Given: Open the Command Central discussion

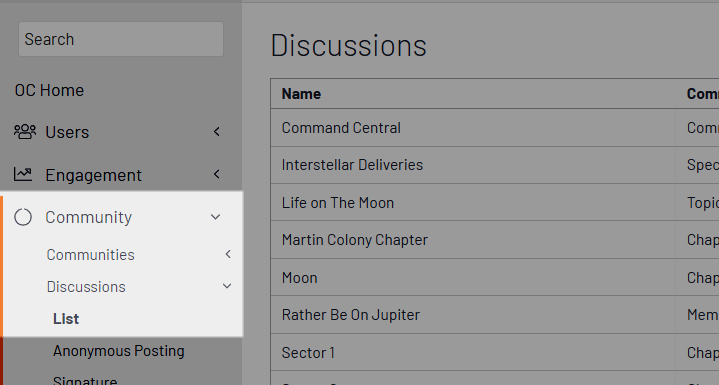Looking at the screenshot, I should point(341,128).
